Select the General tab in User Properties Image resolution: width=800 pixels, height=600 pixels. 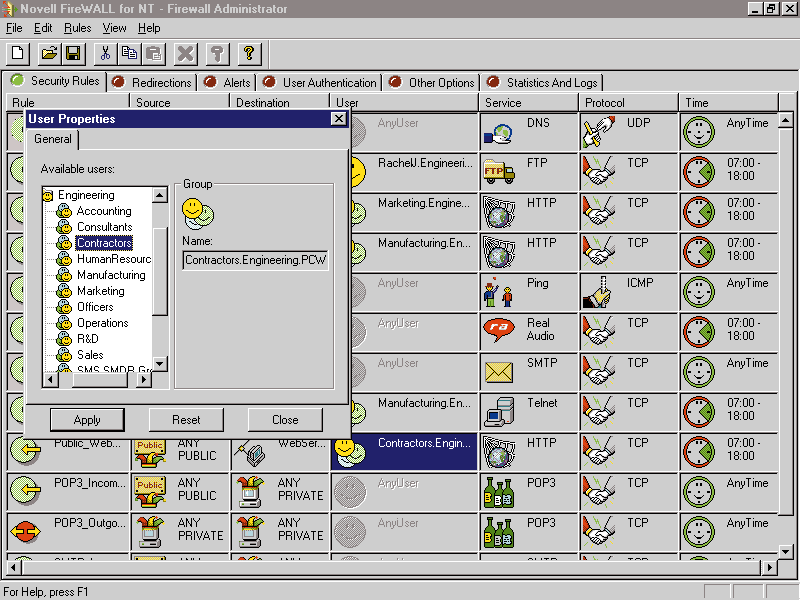pos(53,139)
